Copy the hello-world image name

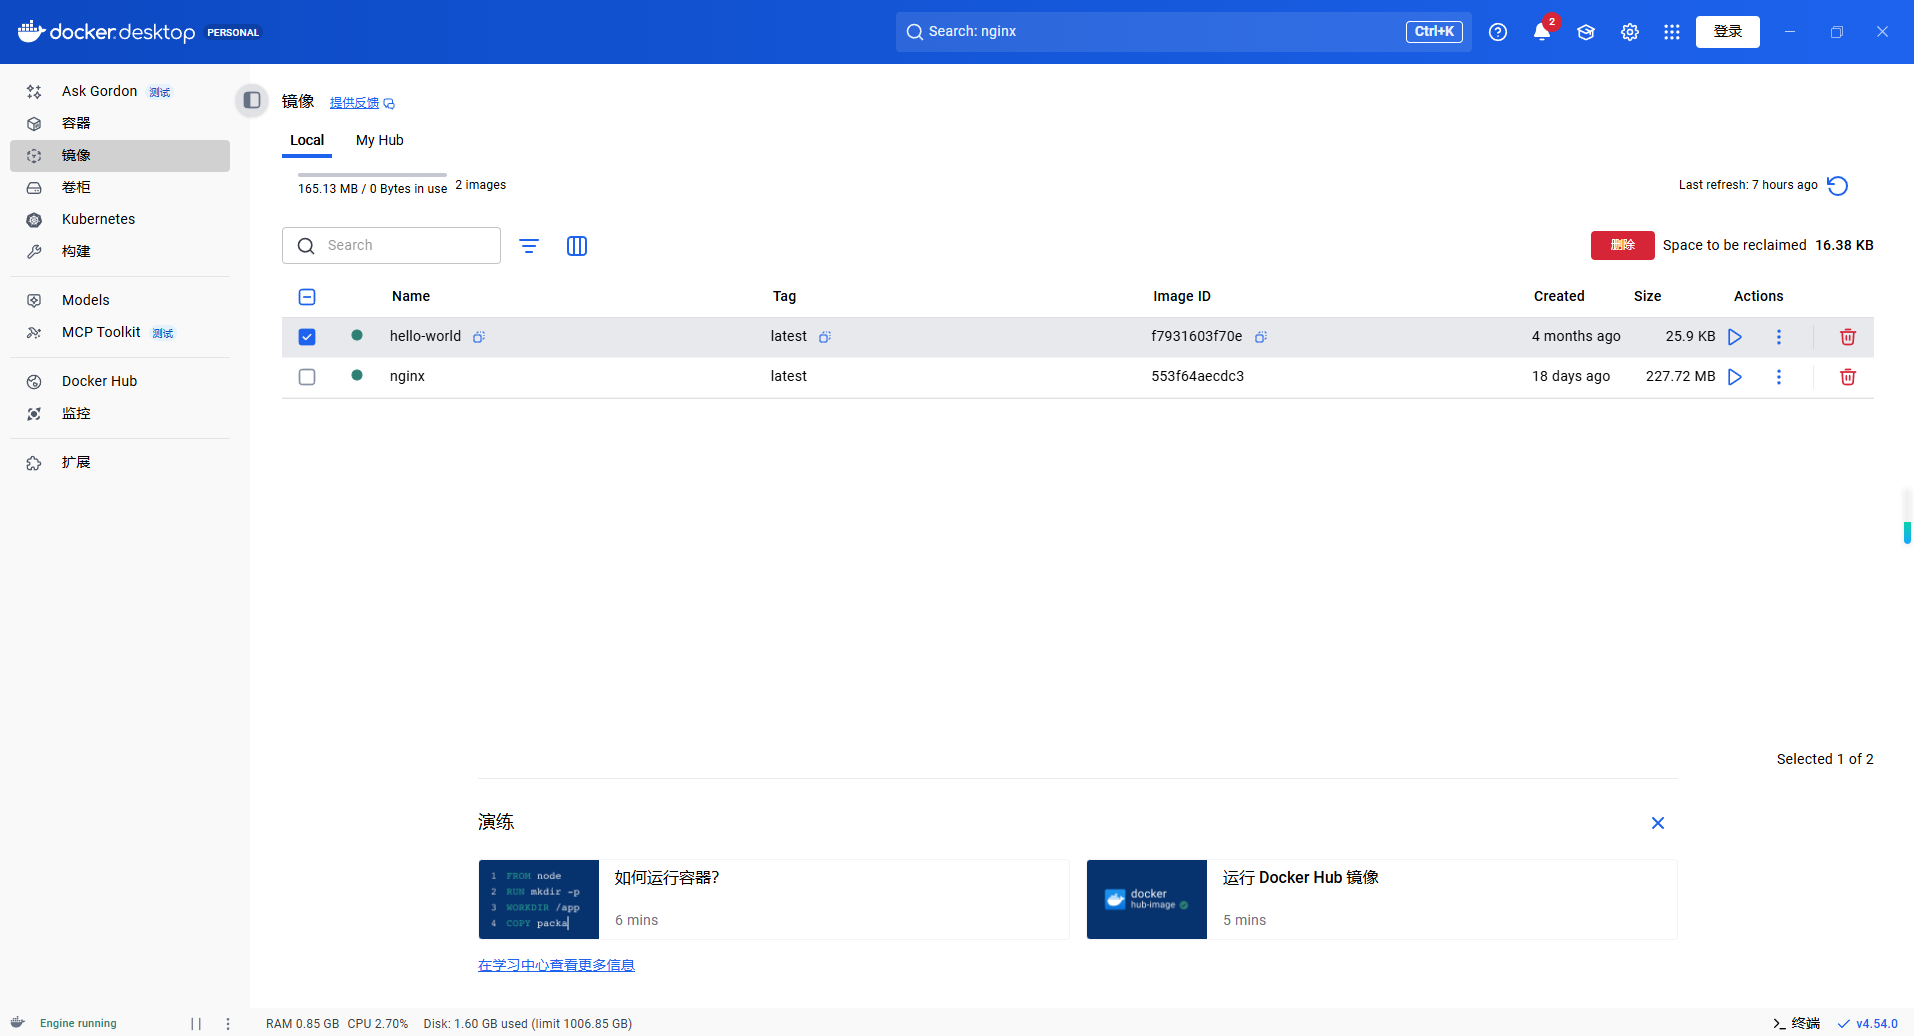pyautogui.click(x=479, y=337)
